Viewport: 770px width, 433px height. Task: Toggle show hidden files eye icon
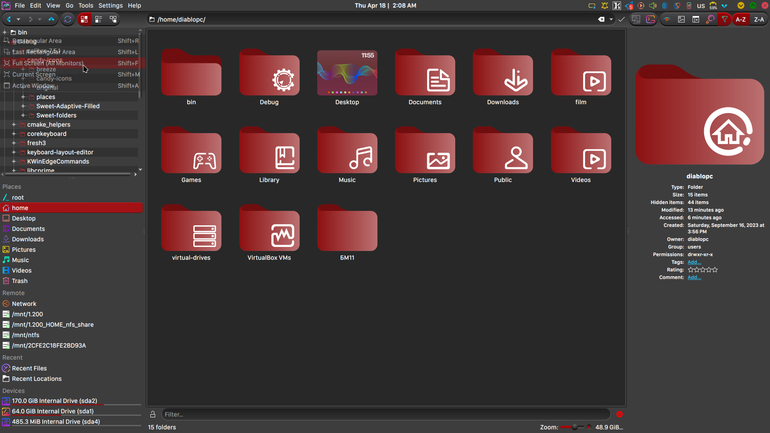pos(667,19)
